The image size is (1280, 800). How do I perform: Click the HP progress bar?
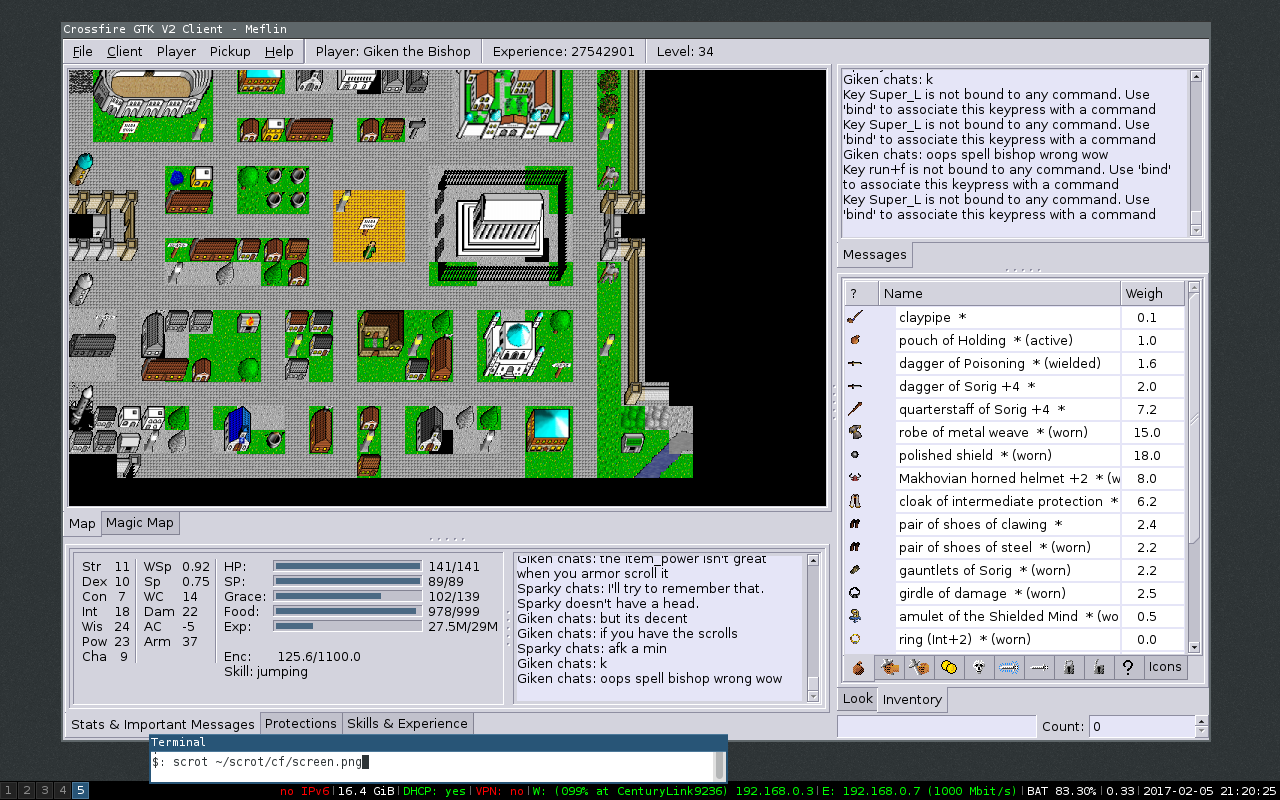(348, 566)
